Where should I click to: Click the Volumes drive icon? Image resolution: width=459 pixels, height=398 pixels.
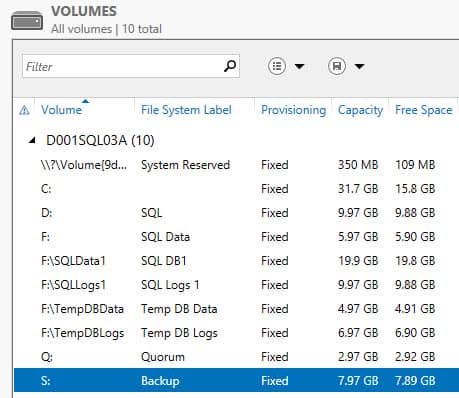coord(27,21)
